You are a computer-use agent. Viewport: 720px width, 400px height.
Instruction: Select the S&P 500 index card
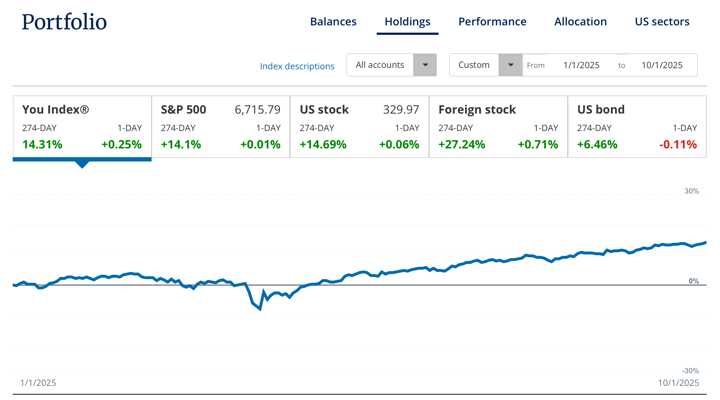tap(220, 127)
